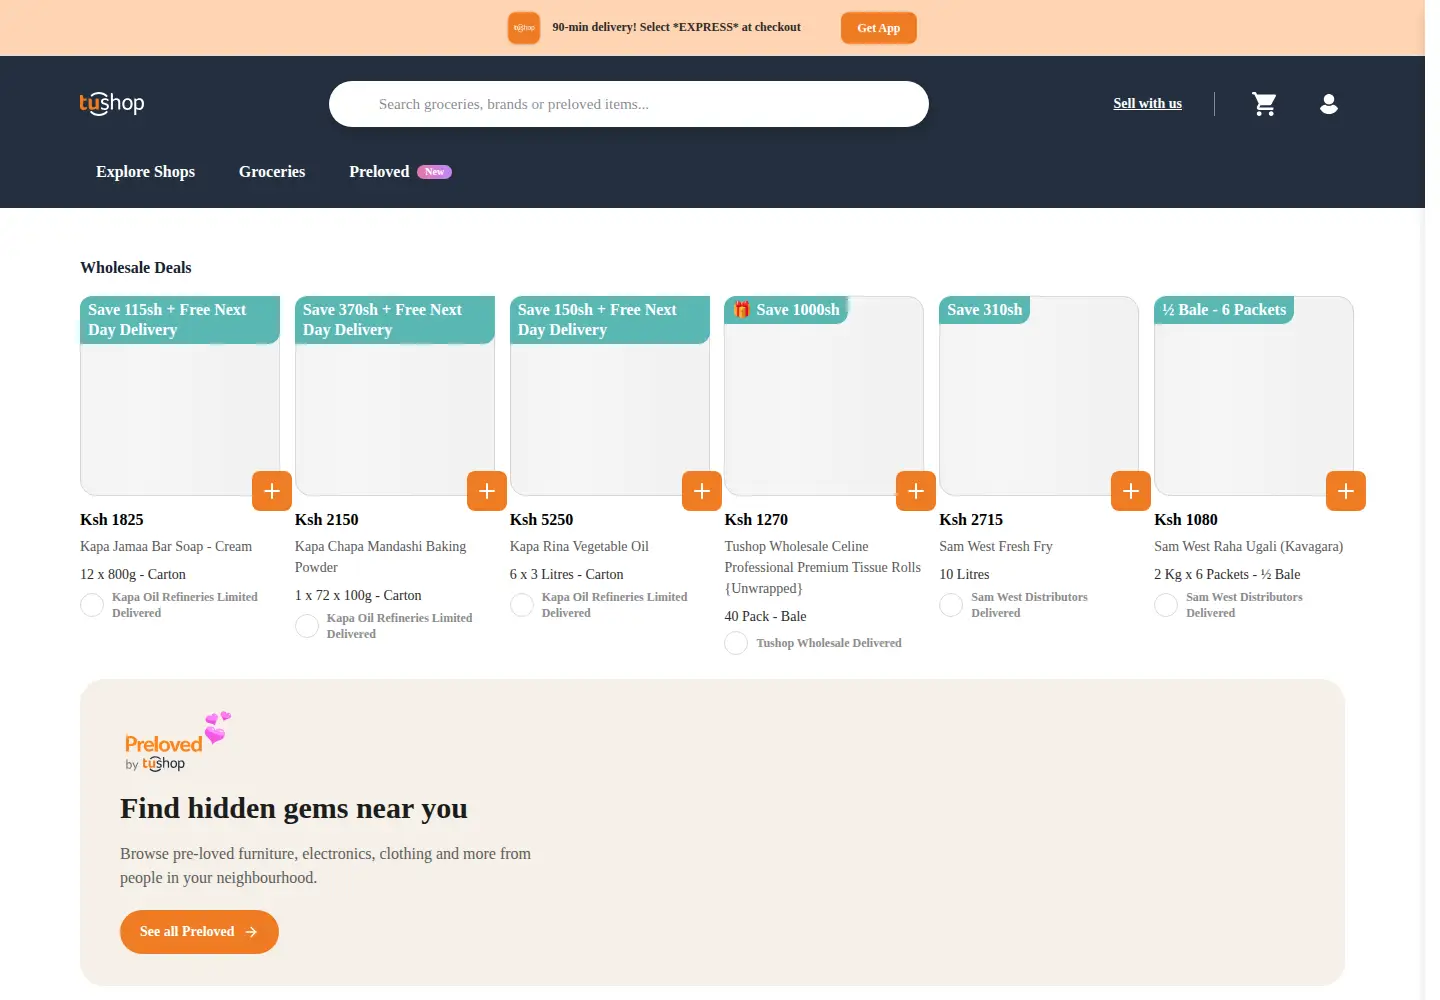Add Sam West Raha Ugali to cart

(x=1346, y=491)
